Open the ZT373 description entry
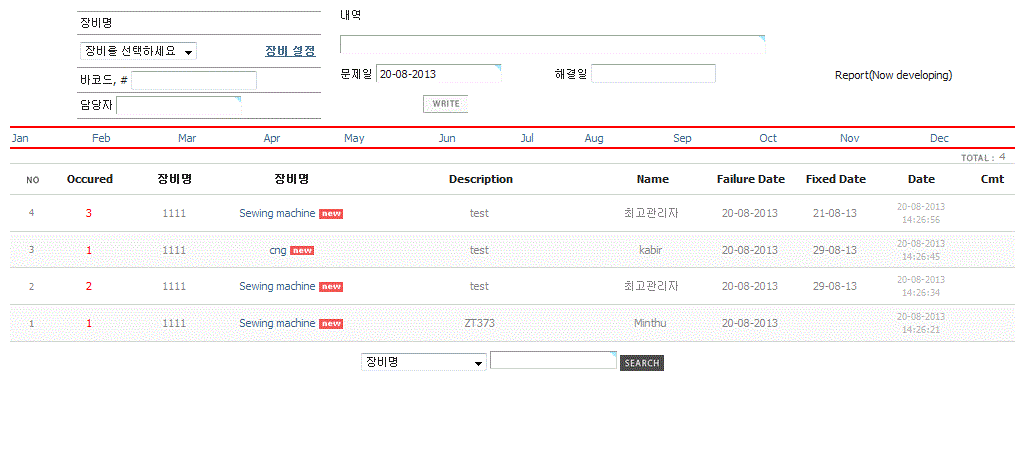This screenshot has width=1019, height=454. [x=479, y=323]
